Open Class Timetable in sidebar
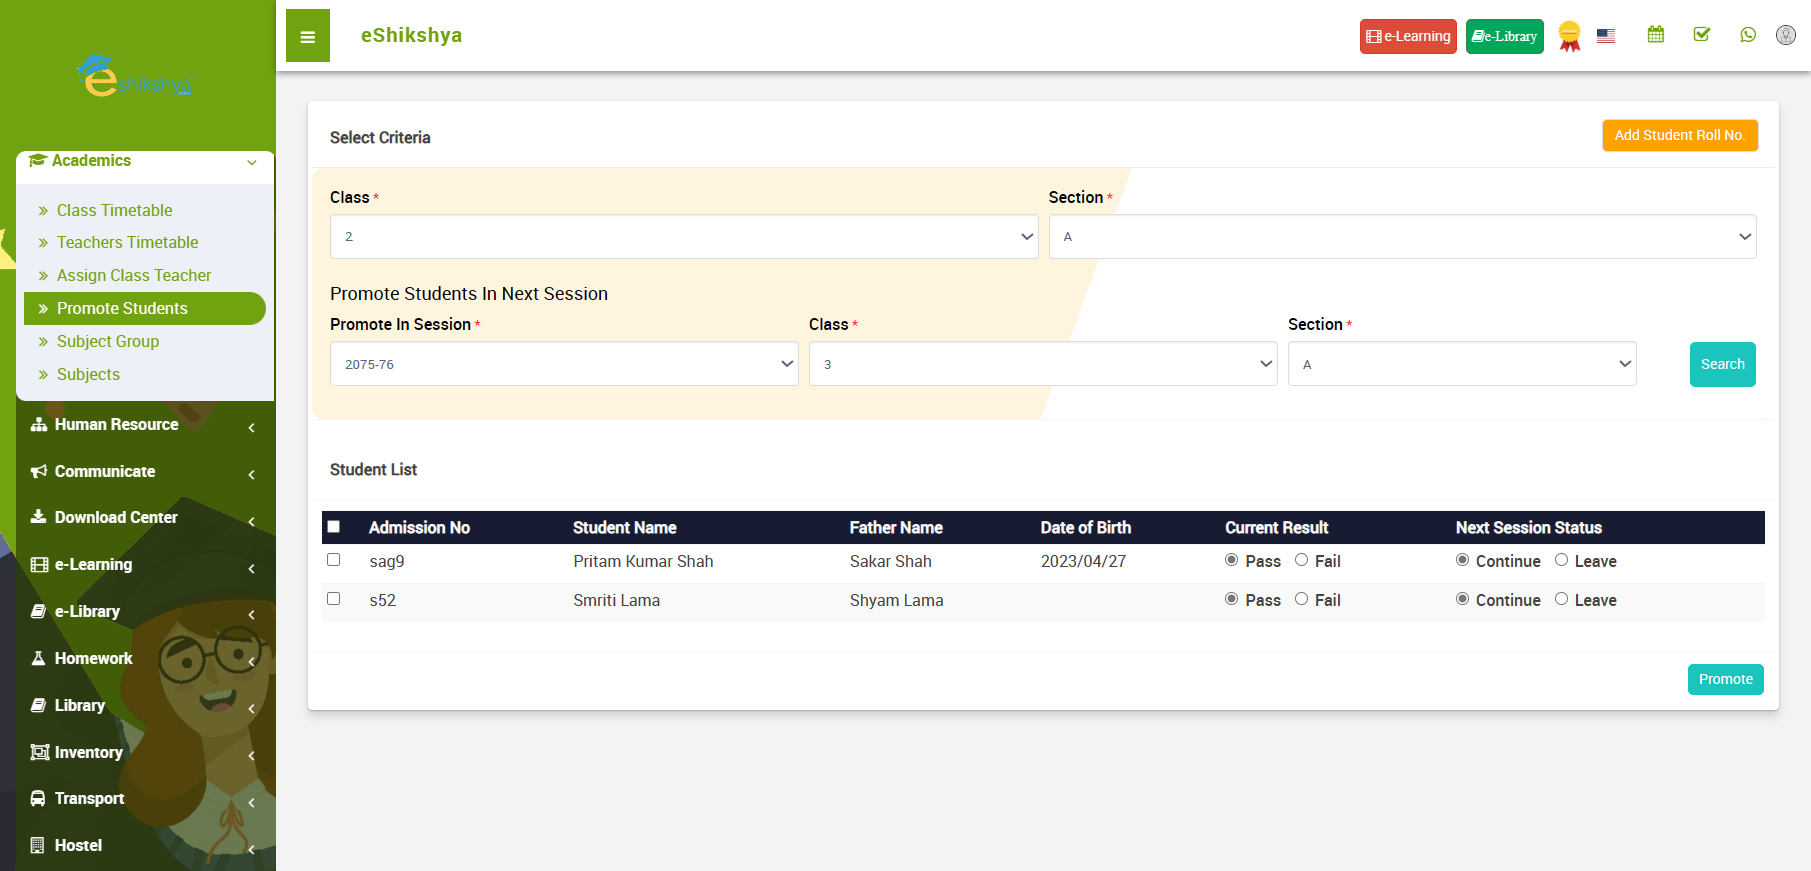Screen dimensions: 1811x871 pyautogui.click(x=114, y=210)
